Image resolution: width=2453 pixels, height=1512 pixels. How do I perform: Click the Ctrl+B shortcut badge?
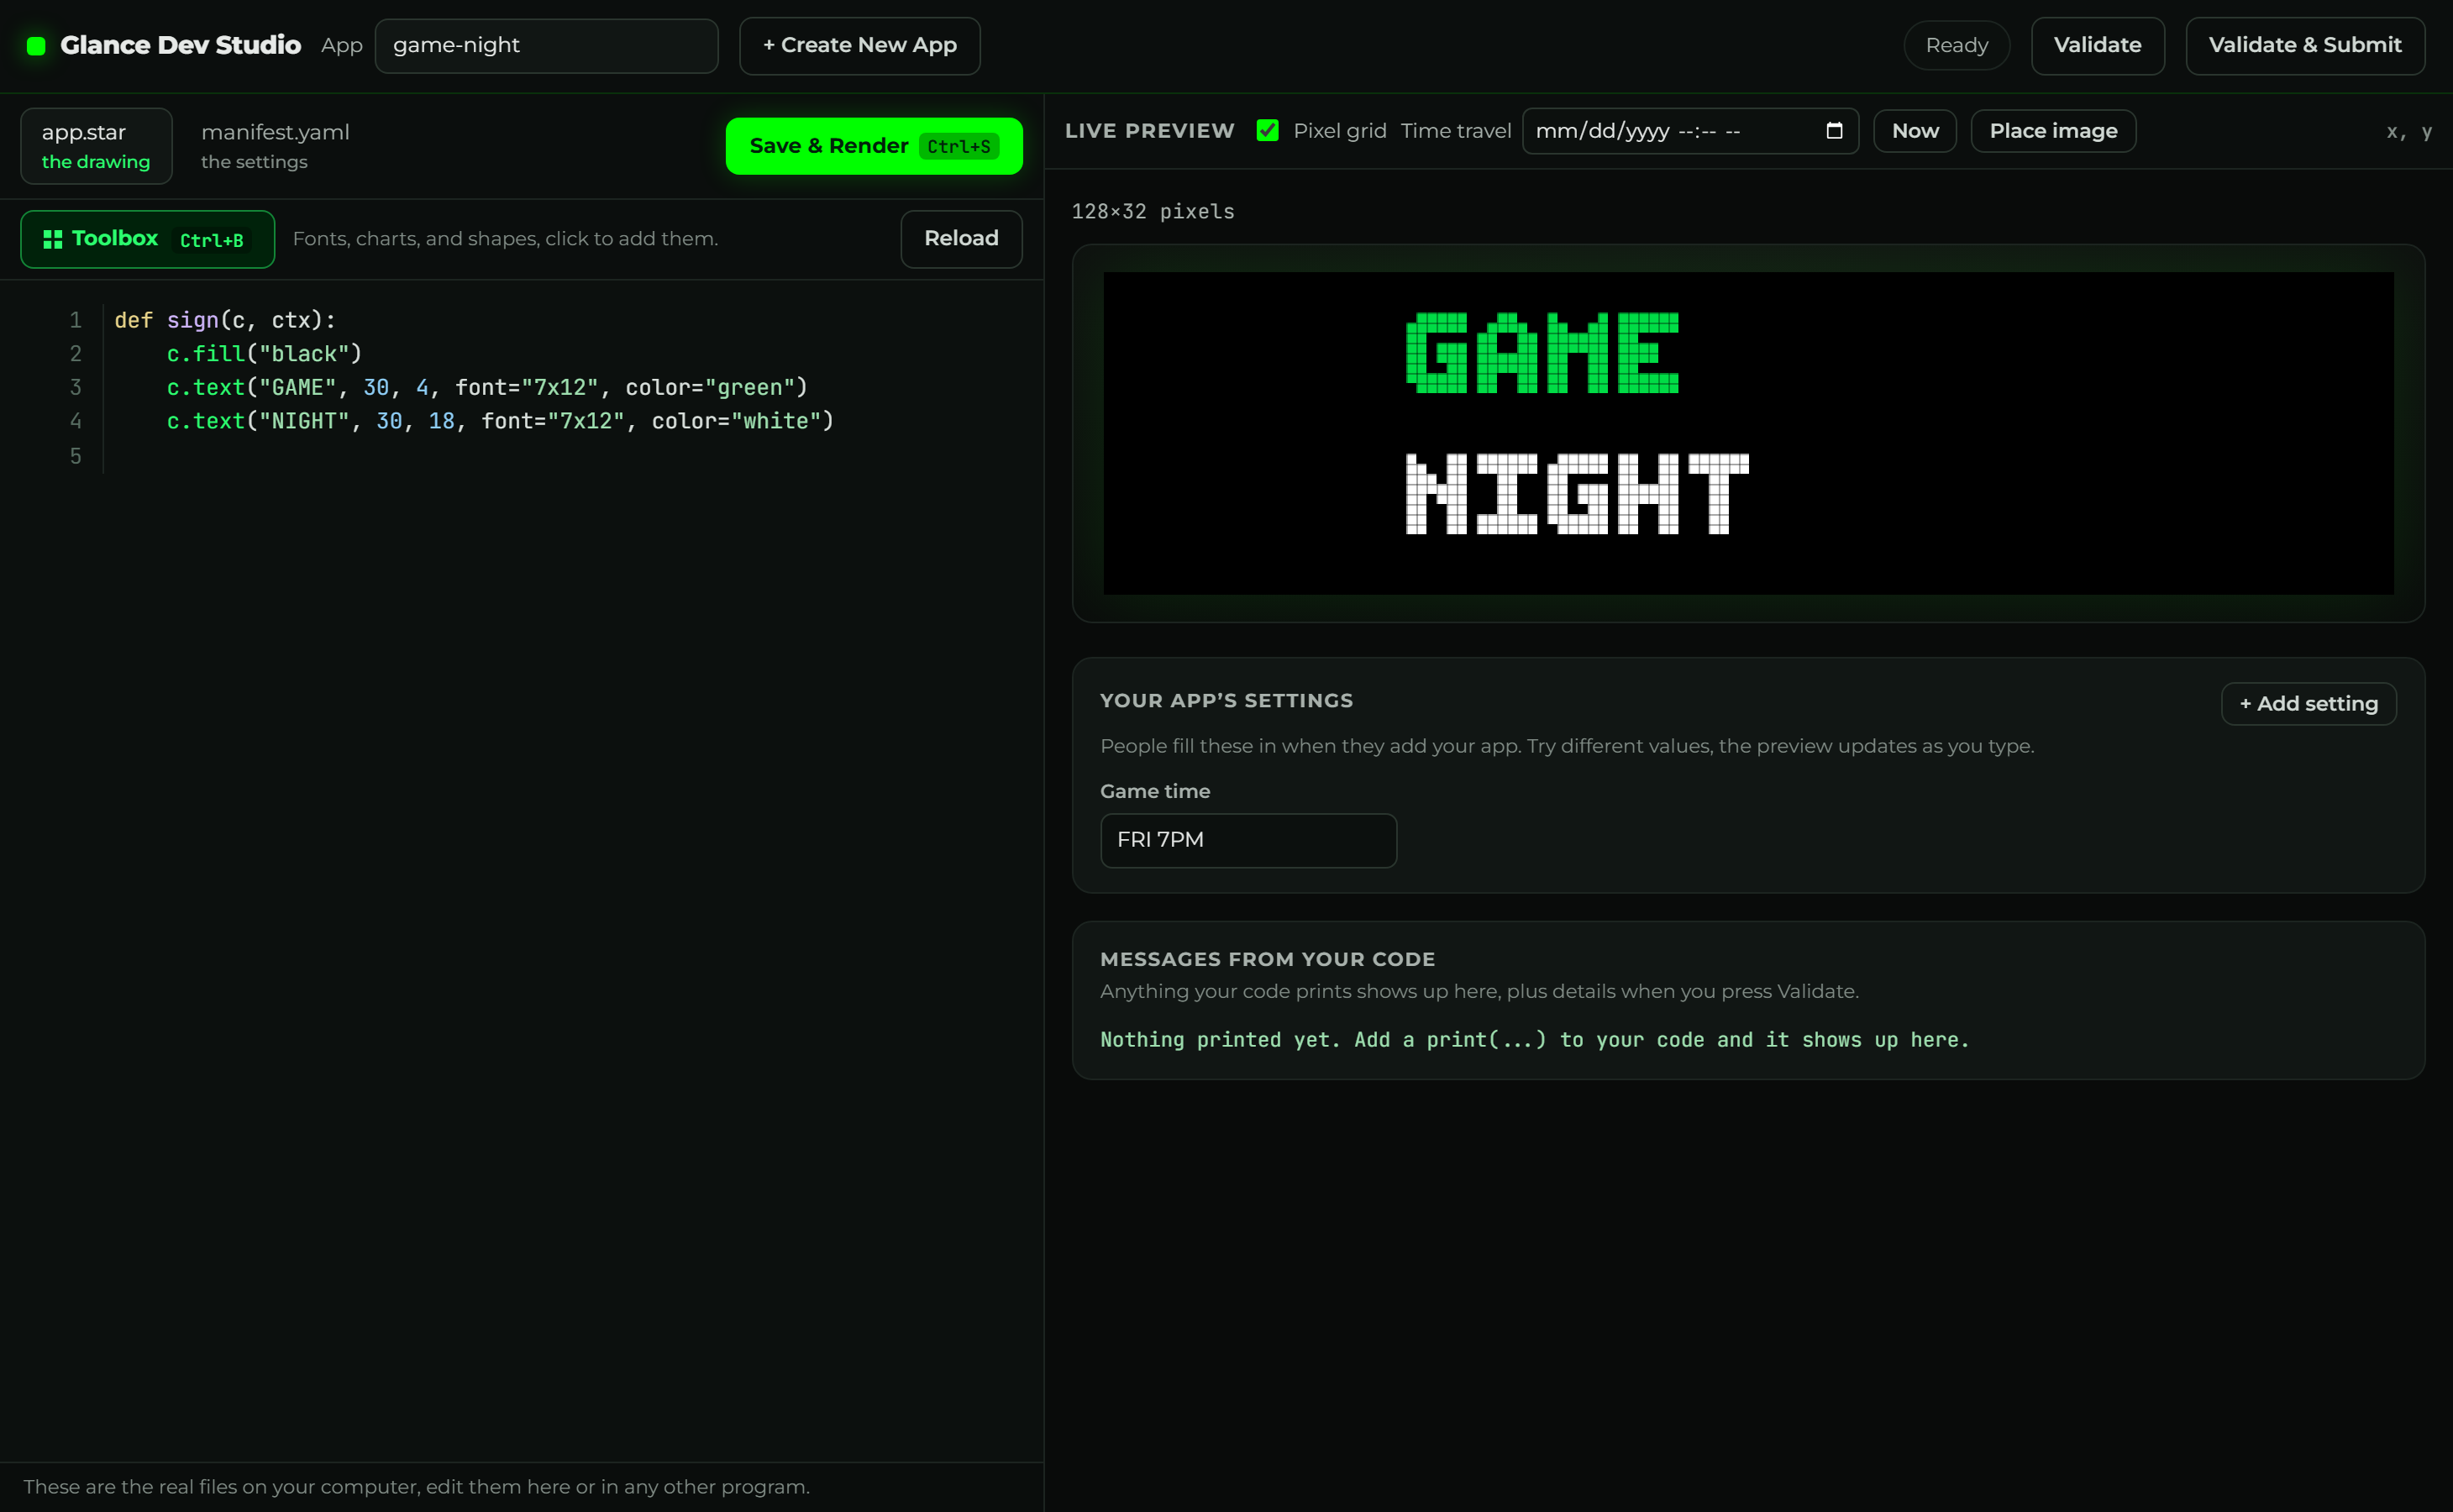coord(211,240)
